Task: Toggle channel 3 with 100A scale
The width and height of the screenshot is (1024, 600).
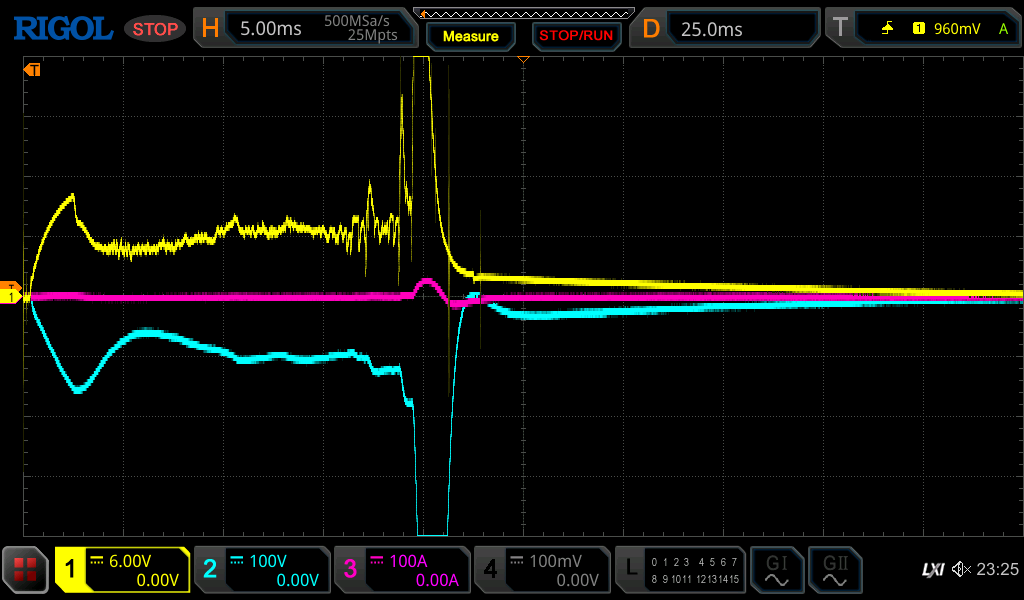Action: (x=402, y=569)
